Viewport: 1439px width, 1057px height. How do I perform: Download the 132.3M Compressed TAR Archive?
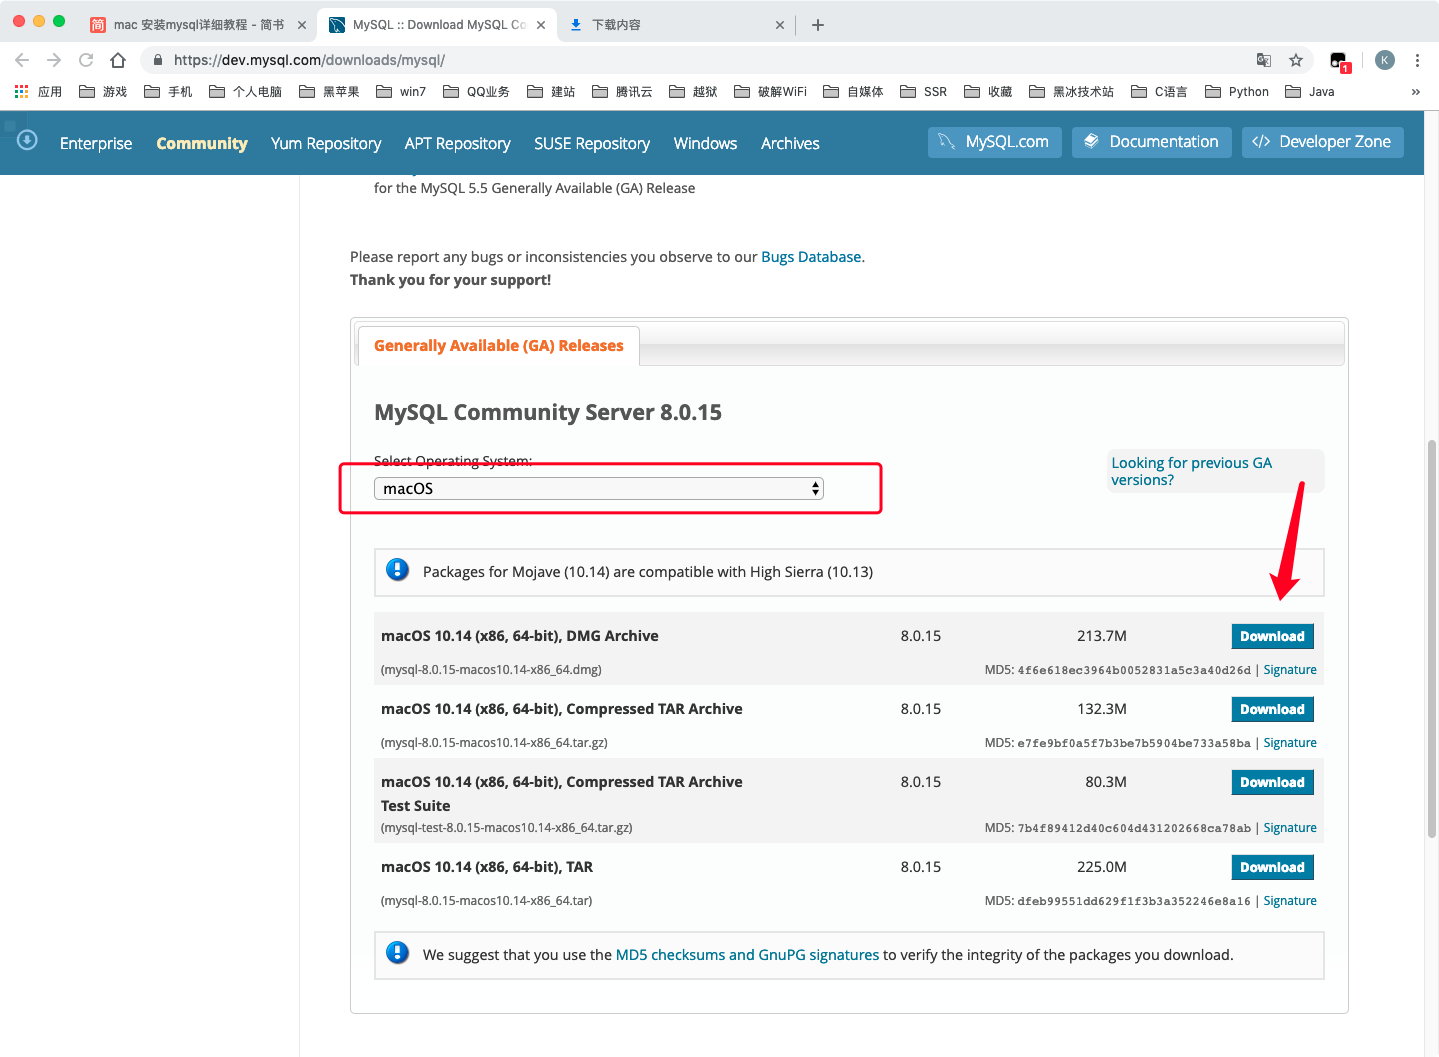pyautogui.click(x=1272, y=709)
